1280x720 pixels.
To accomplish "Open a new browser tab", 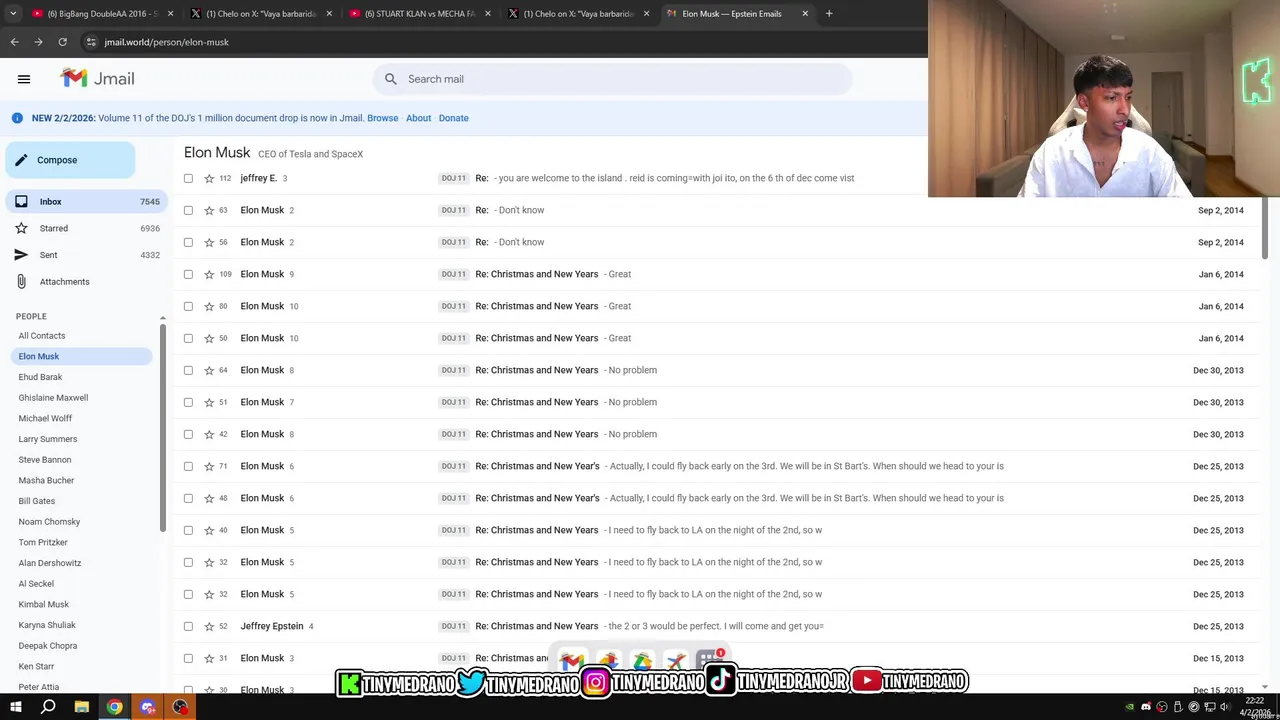I will tap(830, 14).
